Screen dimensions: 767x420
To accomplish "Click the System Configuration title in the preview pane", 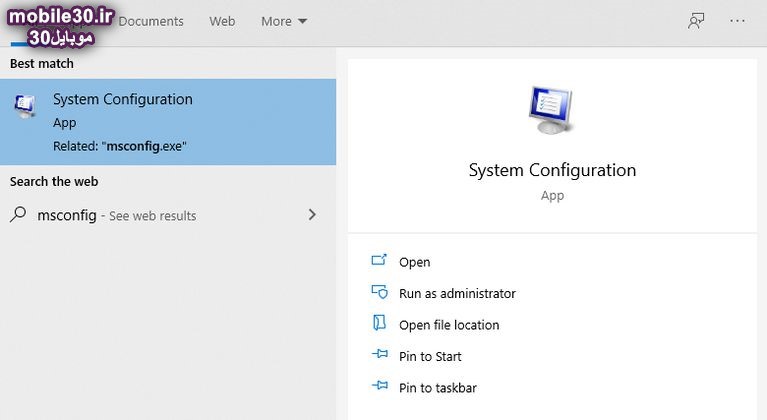I will [552, 170].
